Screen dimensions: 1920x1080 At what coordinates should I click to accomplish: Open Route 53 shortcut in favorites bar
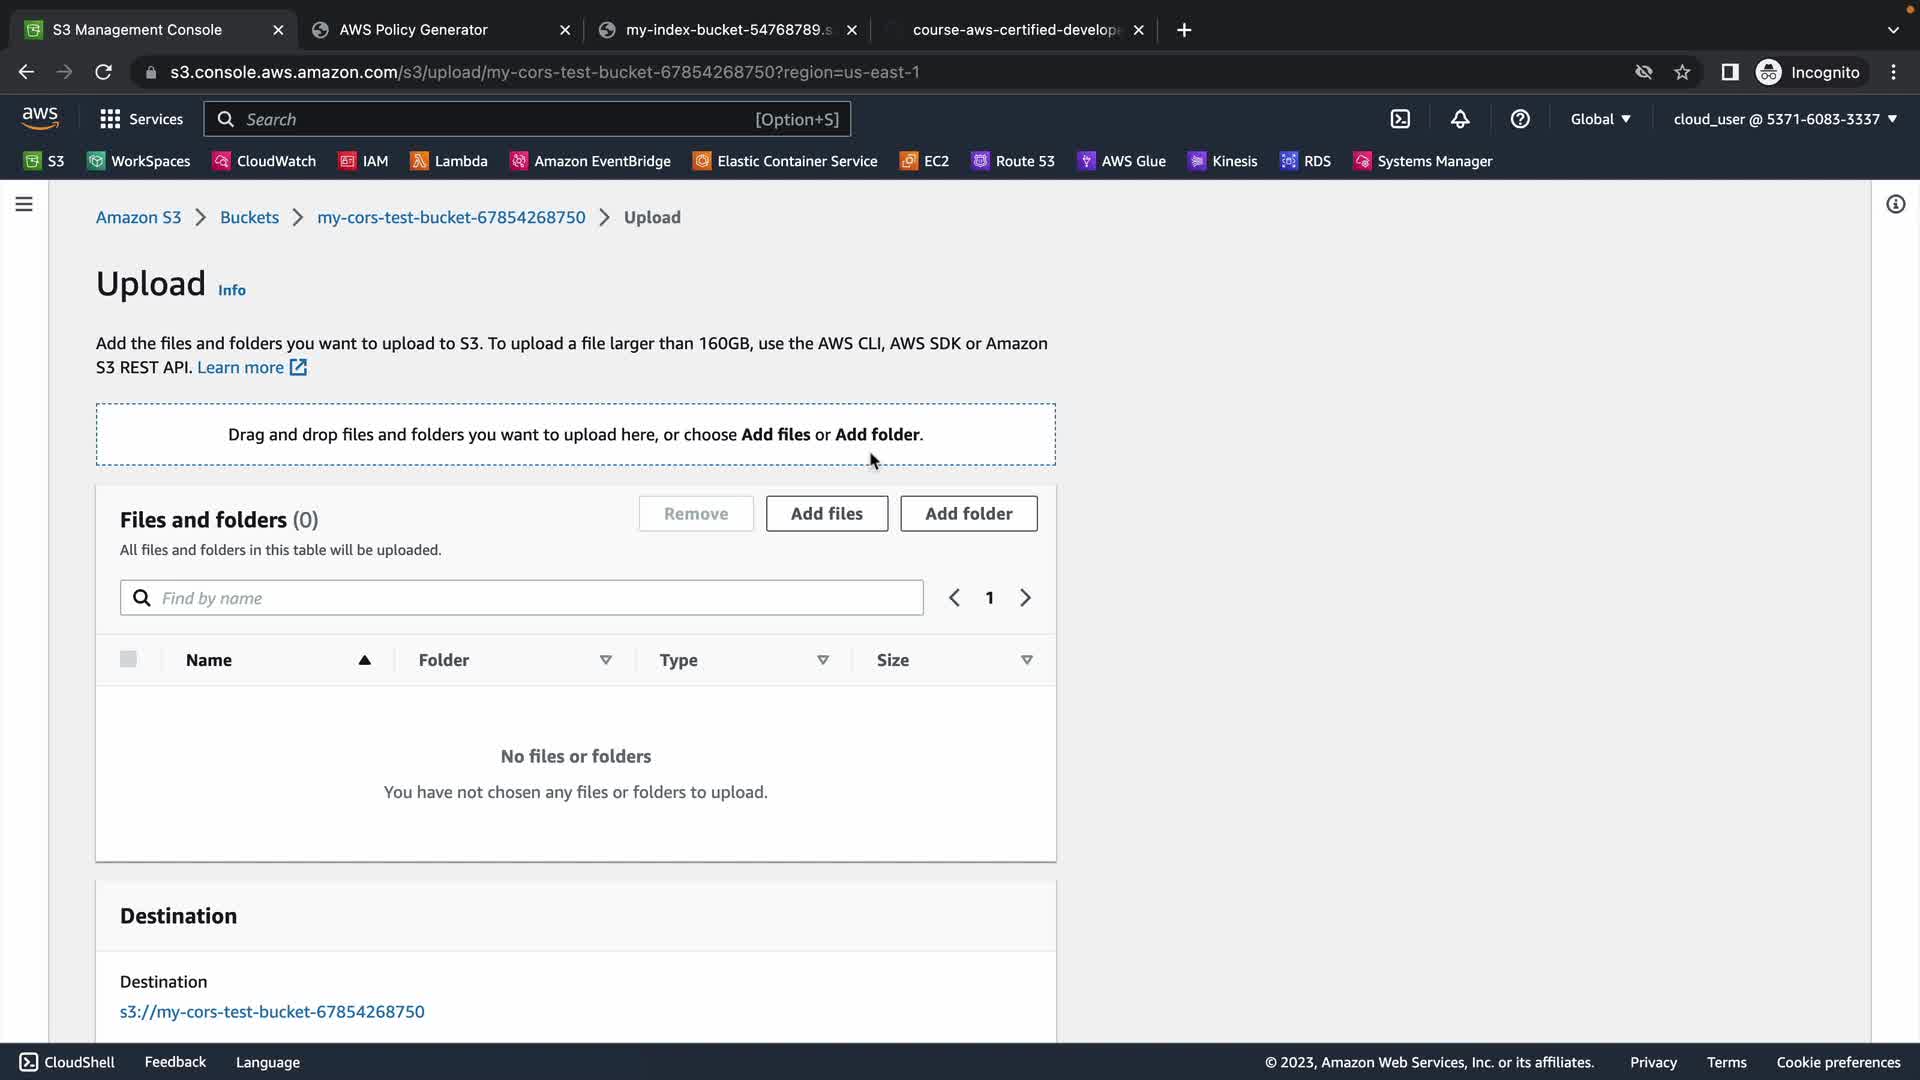(x=1013, y=161)
